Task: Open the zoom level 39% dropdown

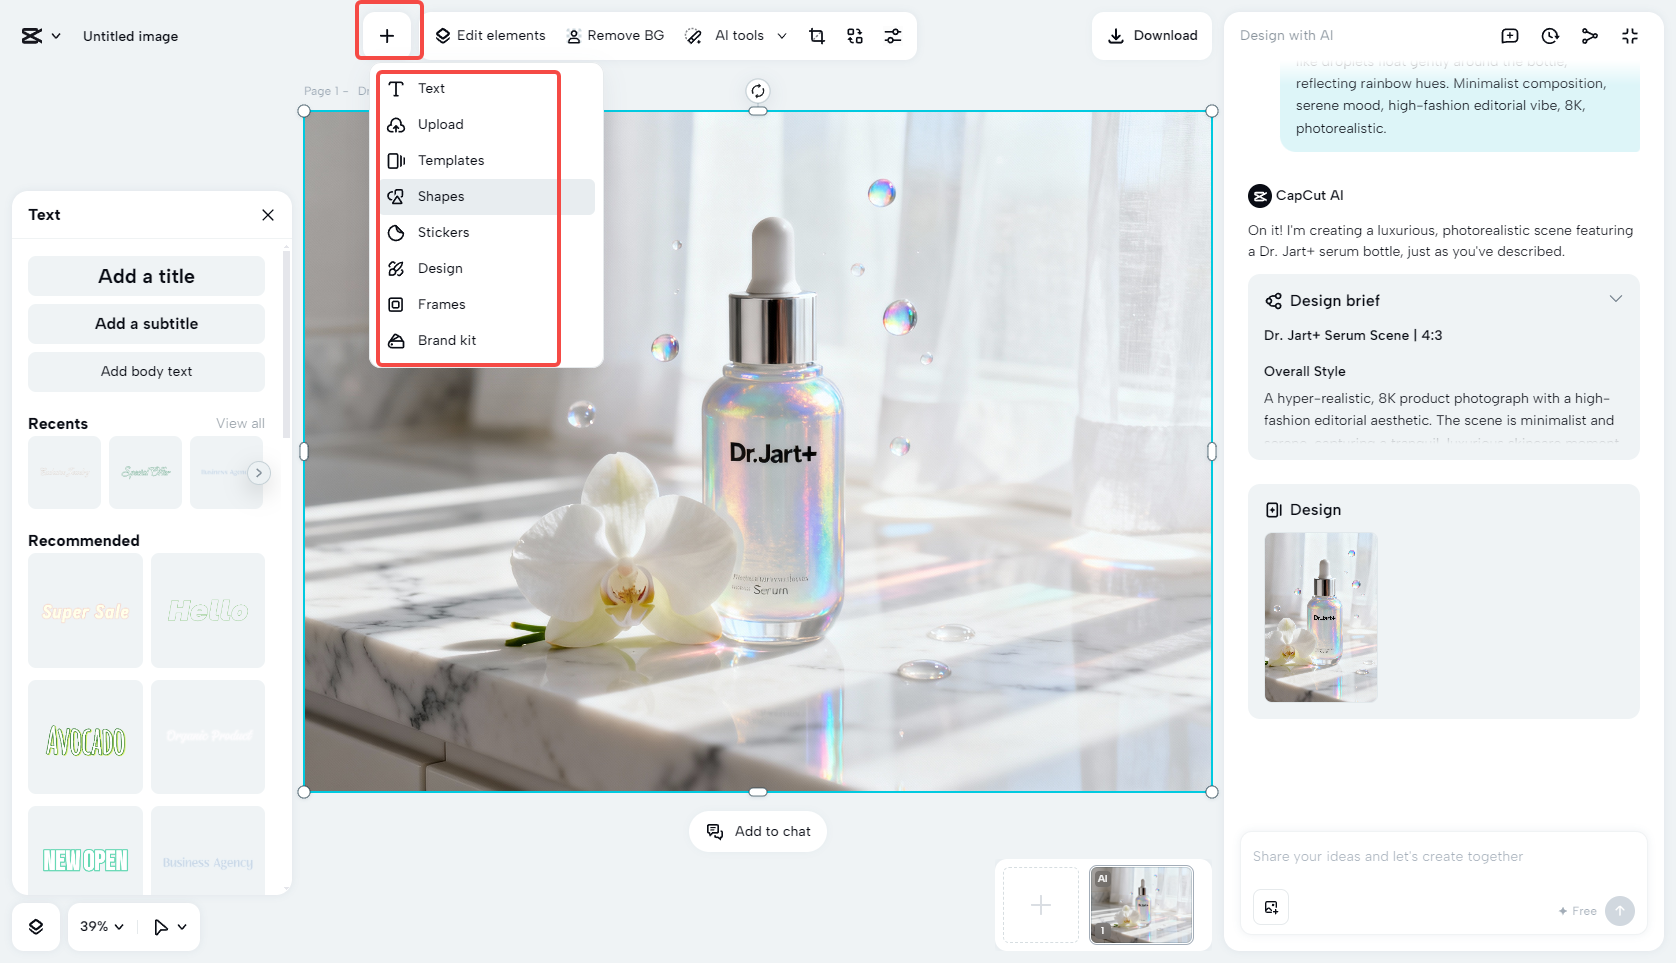Action: [x=100, y=926]
